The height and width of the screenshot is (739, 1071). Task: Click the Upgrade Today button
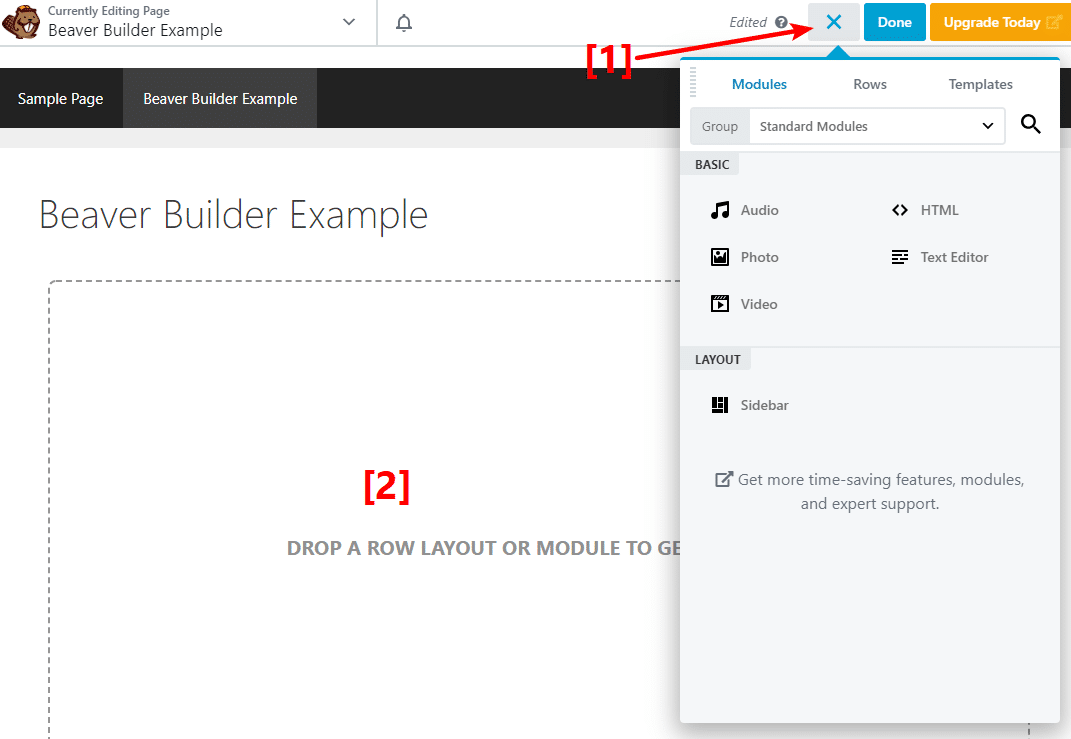[1000, 22]
